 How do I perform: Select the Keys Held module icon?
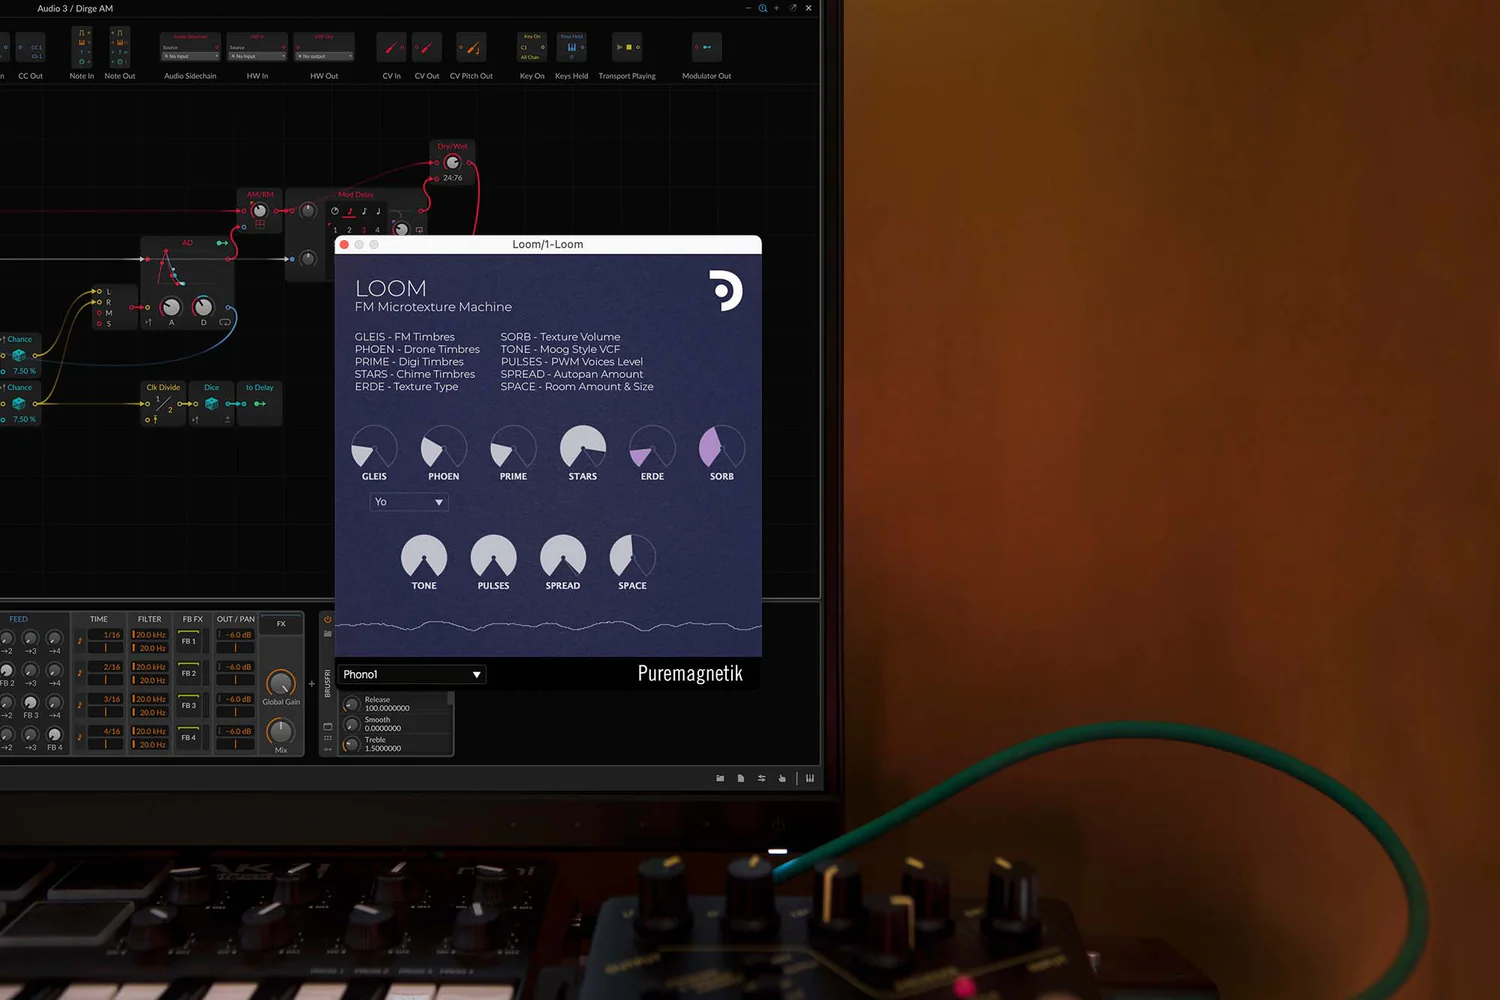571,47
